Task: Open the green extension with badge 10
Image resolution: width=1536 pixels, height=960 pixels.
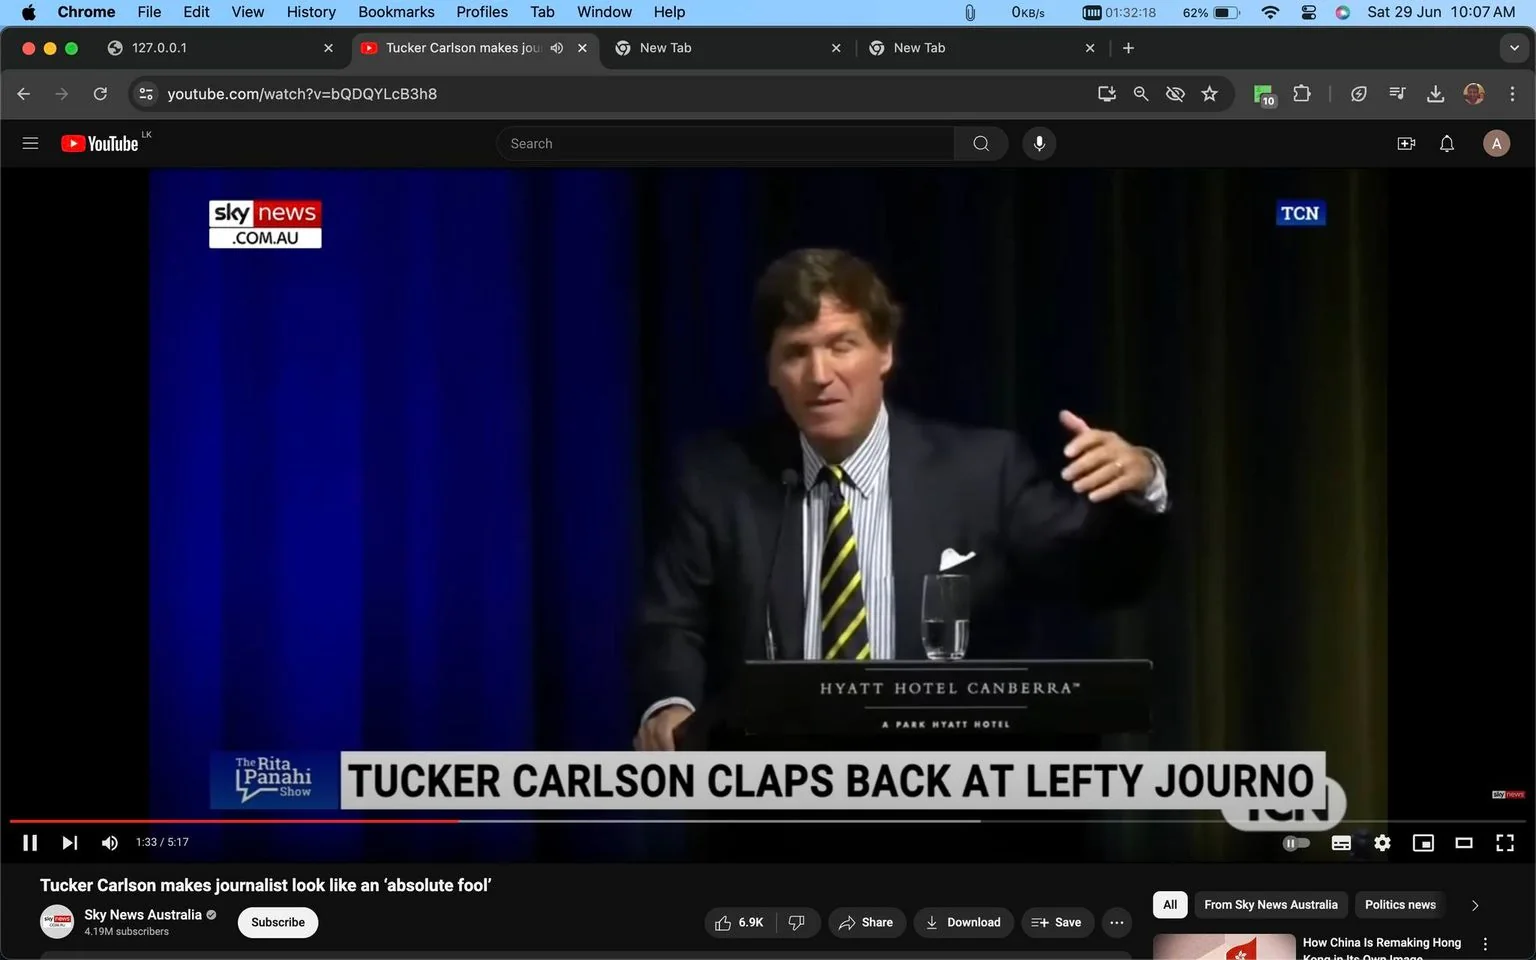Action: (x=1264, y=94)
